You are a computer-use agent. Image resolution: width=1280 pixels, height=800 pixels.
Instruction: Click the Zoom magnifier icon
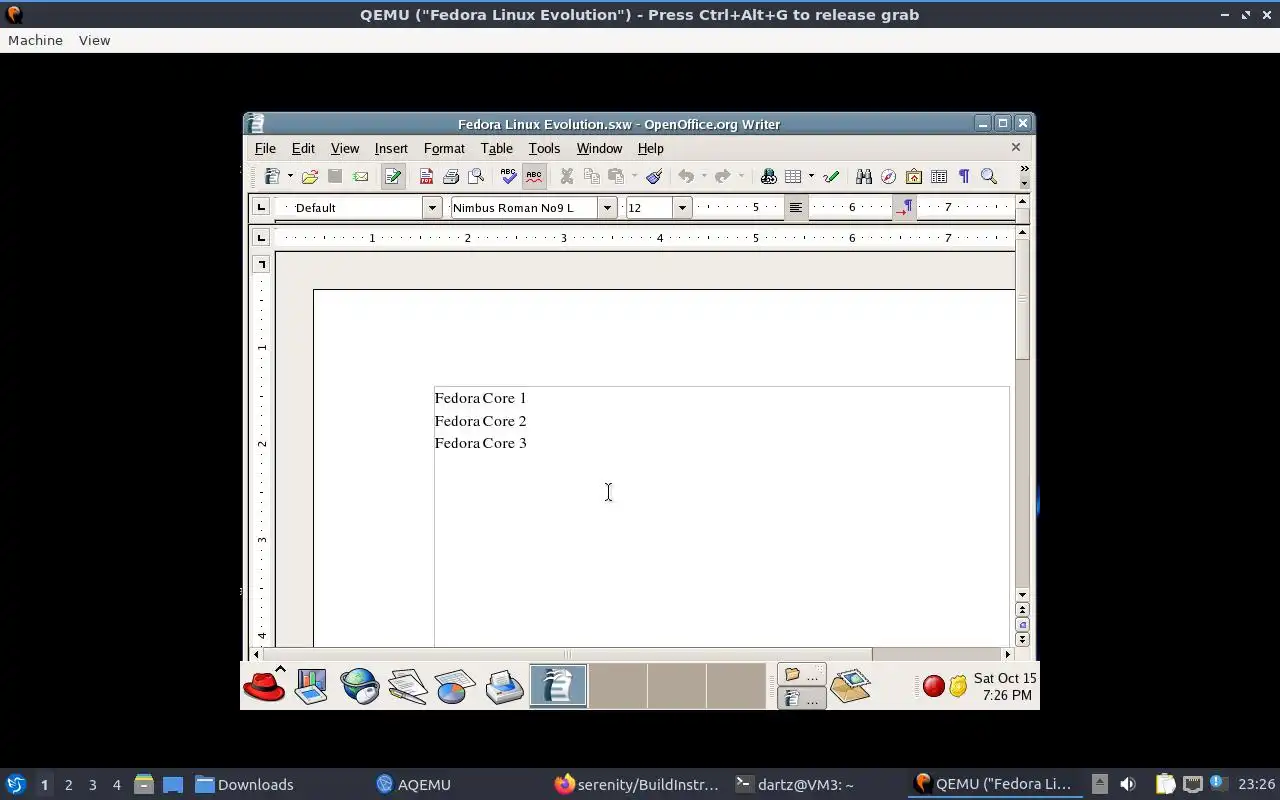(989, 177)
